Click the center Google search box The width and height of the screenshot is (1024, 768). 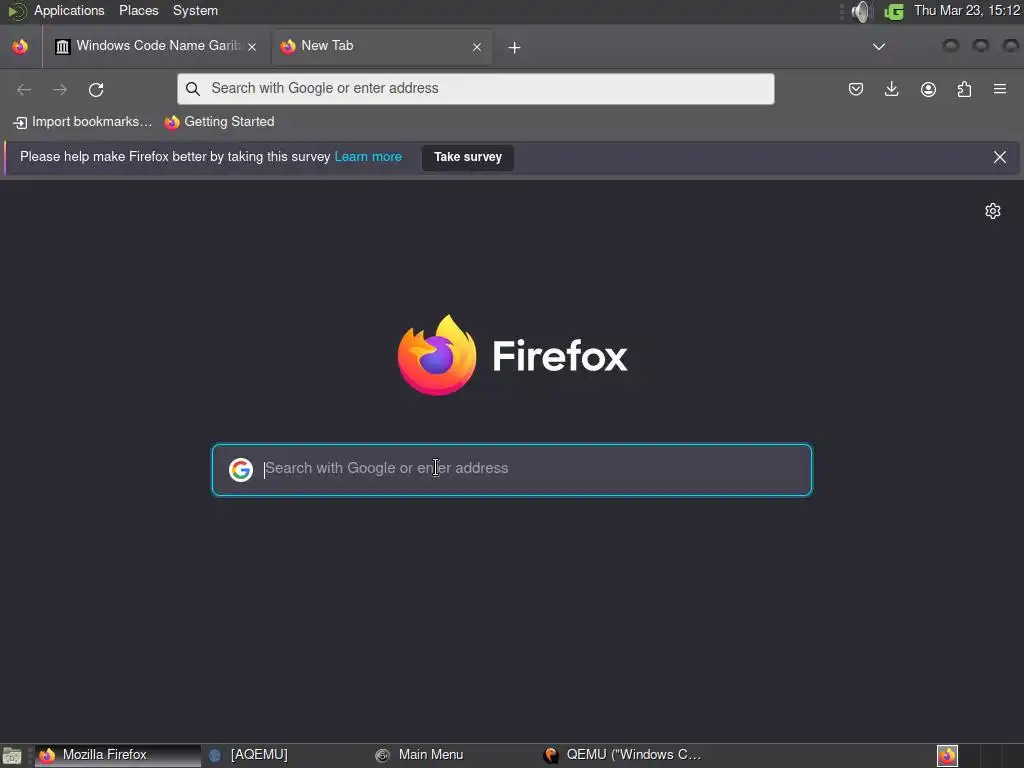click(512, 470)
